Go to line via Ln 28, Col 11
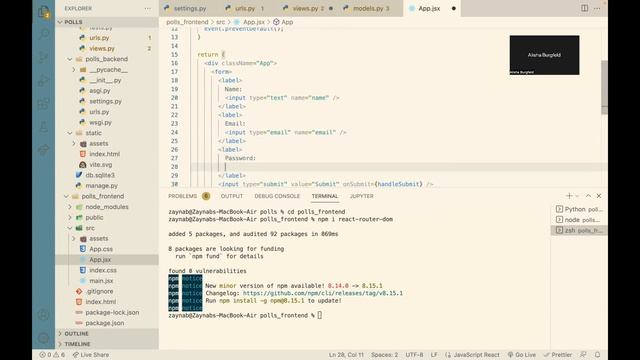 [346, 355]
